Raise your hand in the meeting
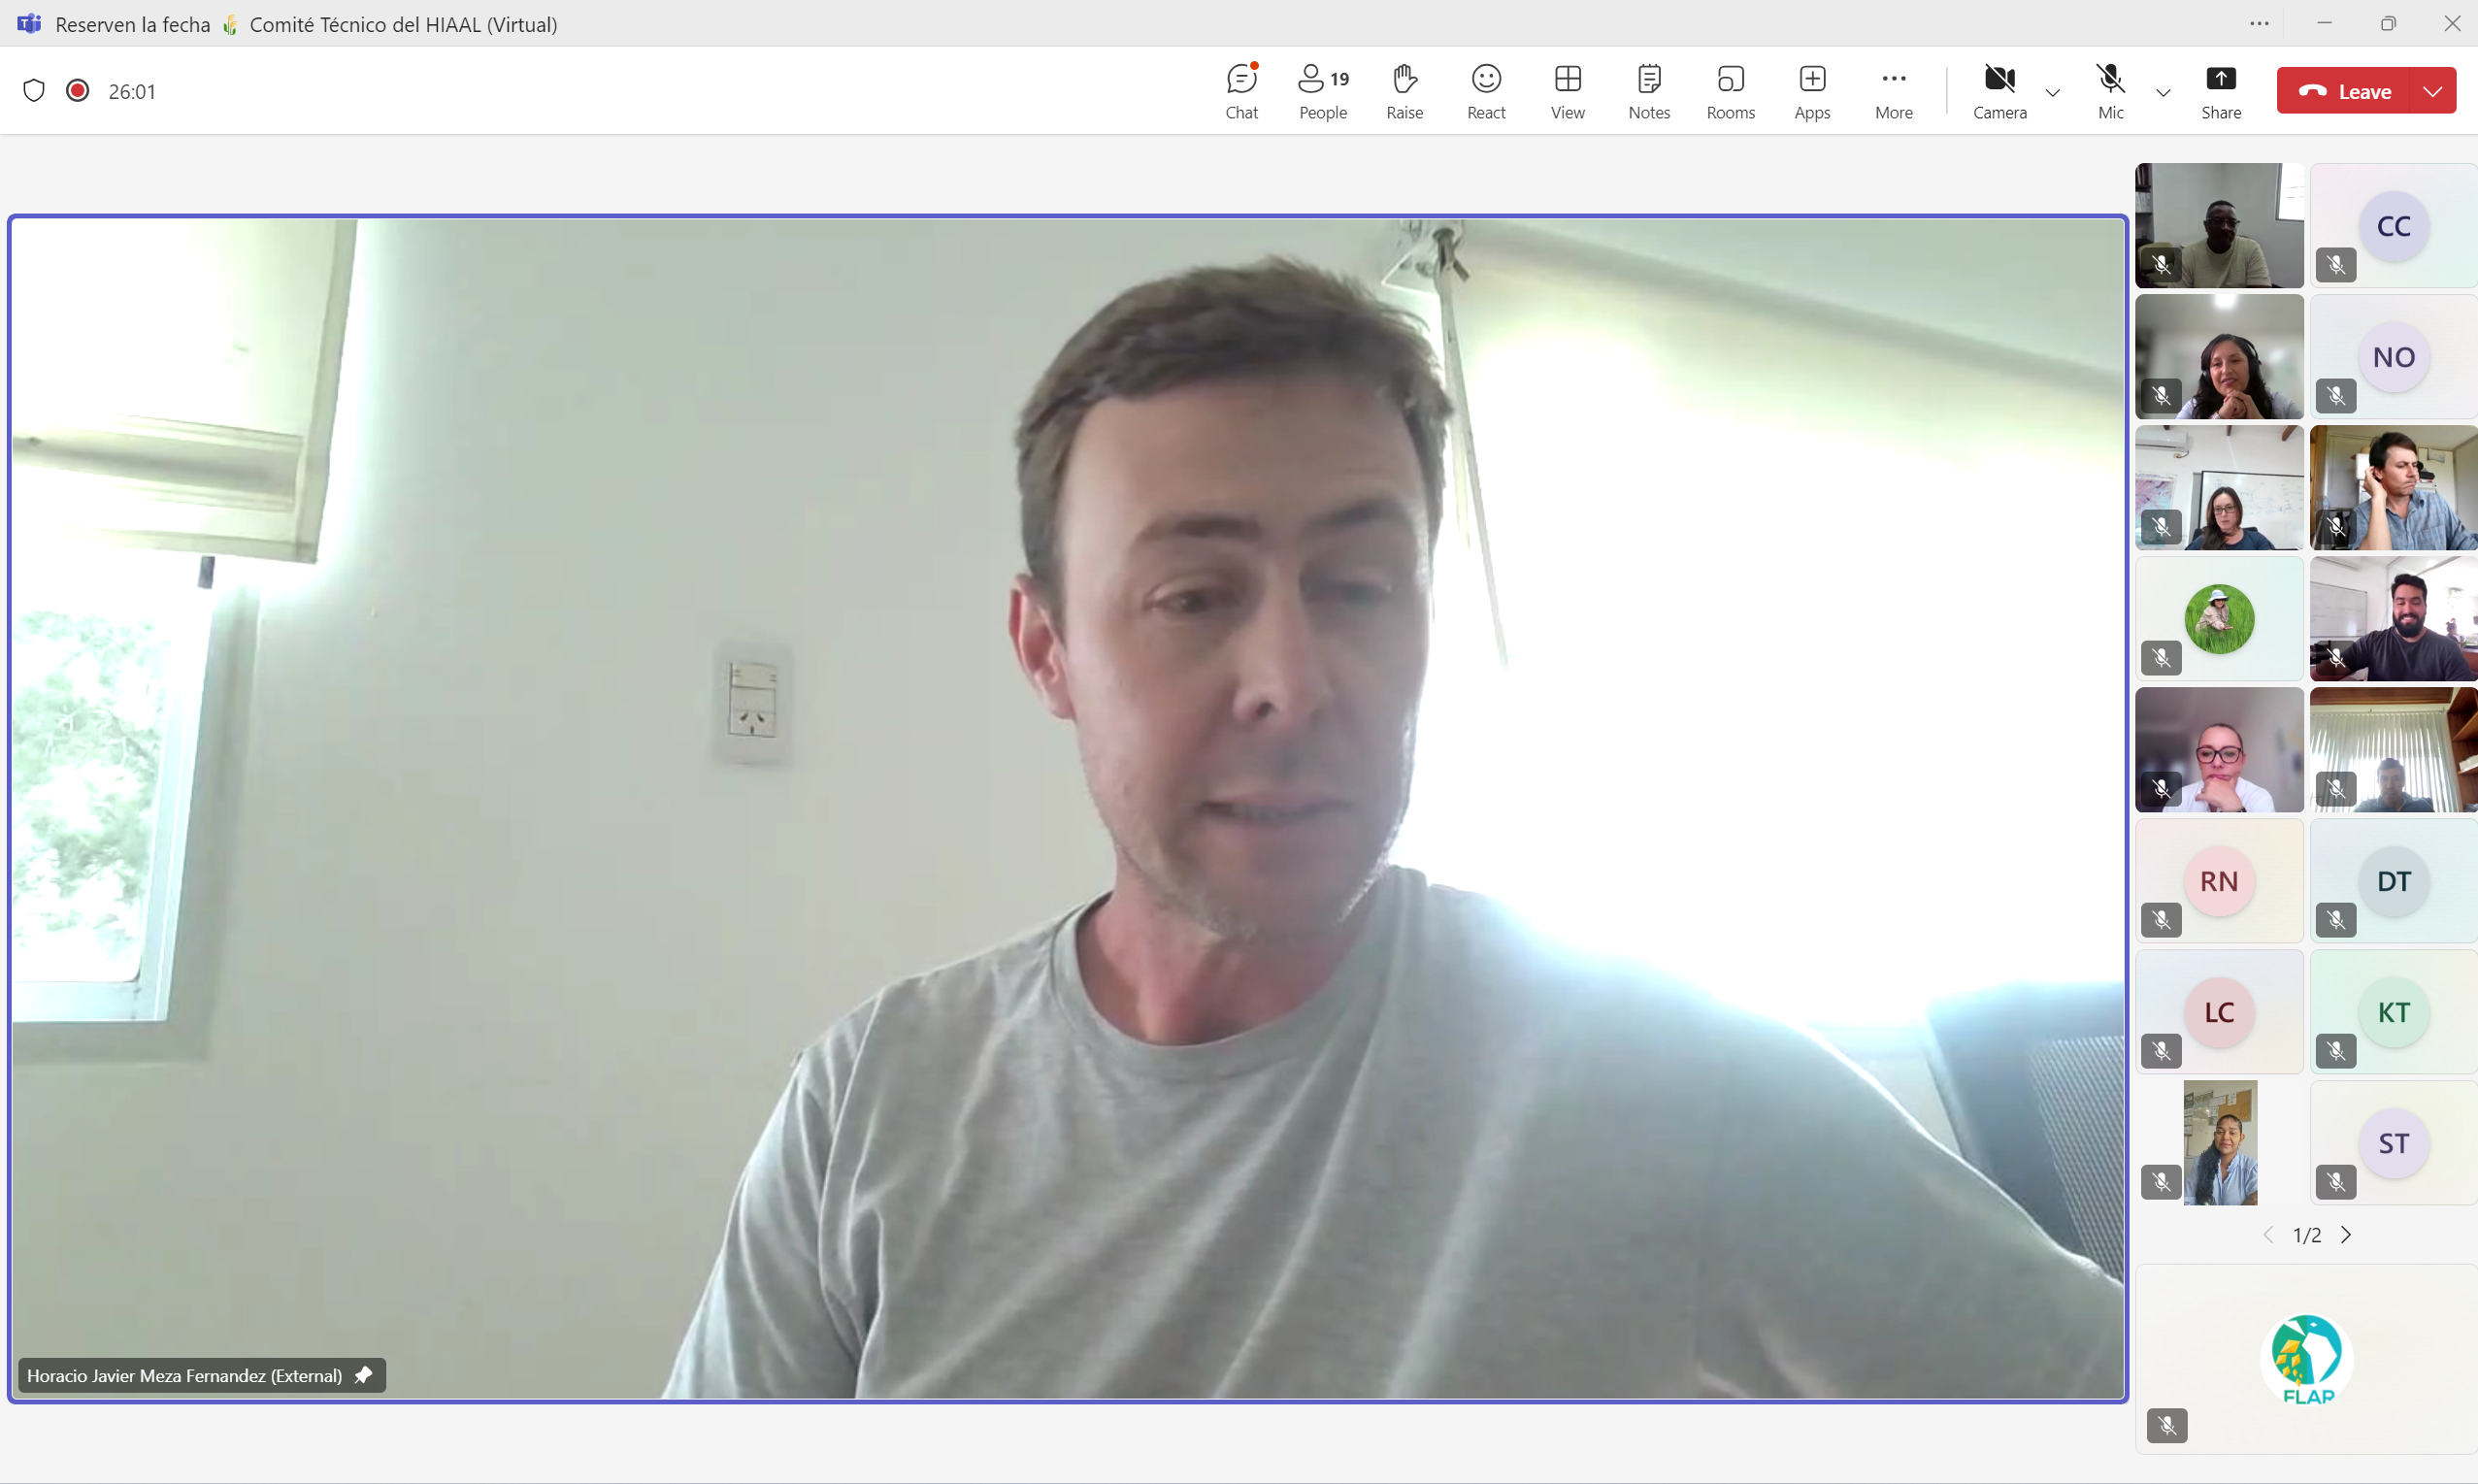2478x1484 pixels. pyautogui.click(x=1404, y=91)
